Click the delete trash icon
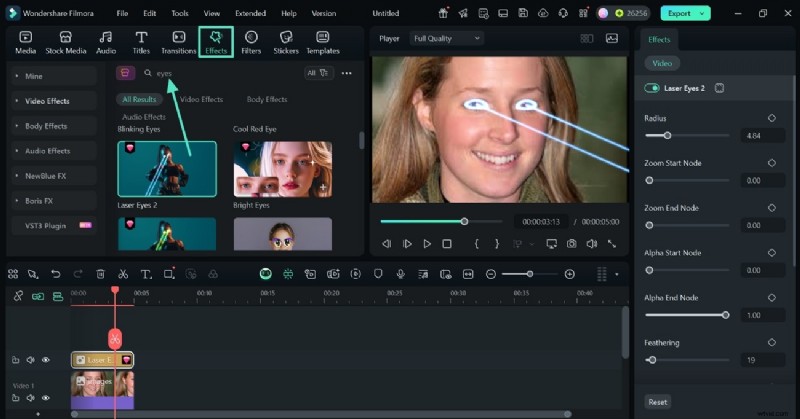The height and width of the screenshot is (419, 800). point(101,274)
